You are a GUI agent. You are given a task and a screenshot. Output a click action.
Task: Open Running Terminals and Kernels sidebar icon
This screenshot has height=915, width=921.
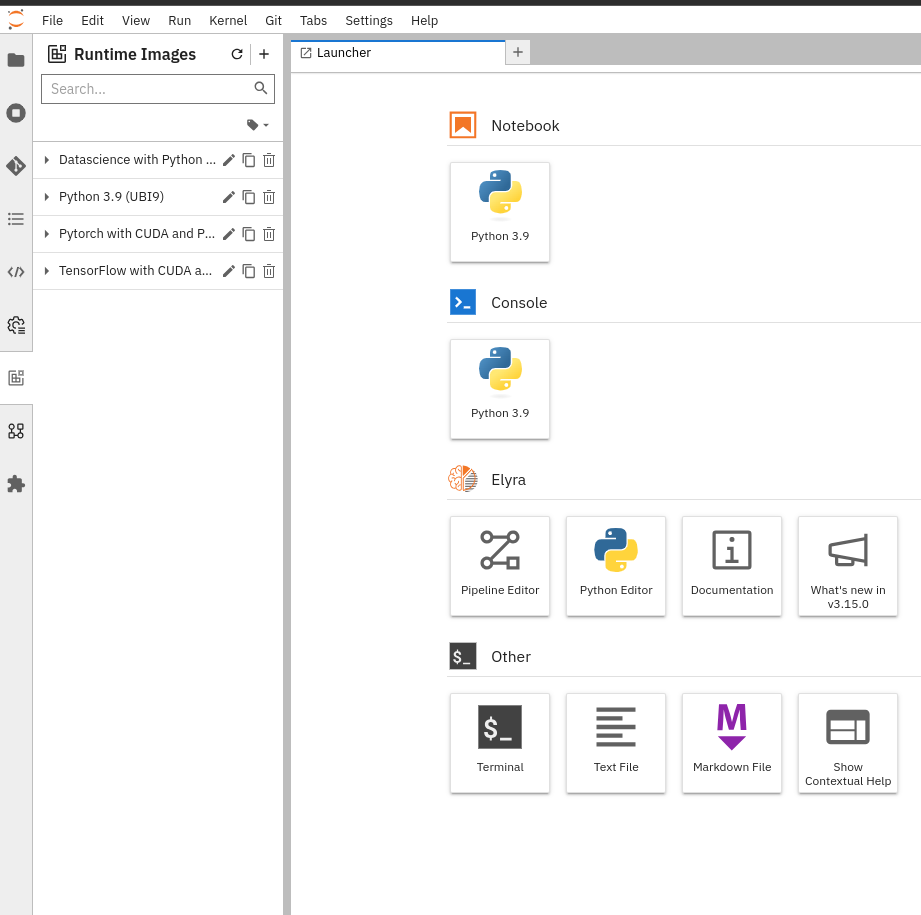tap(16, 113)
